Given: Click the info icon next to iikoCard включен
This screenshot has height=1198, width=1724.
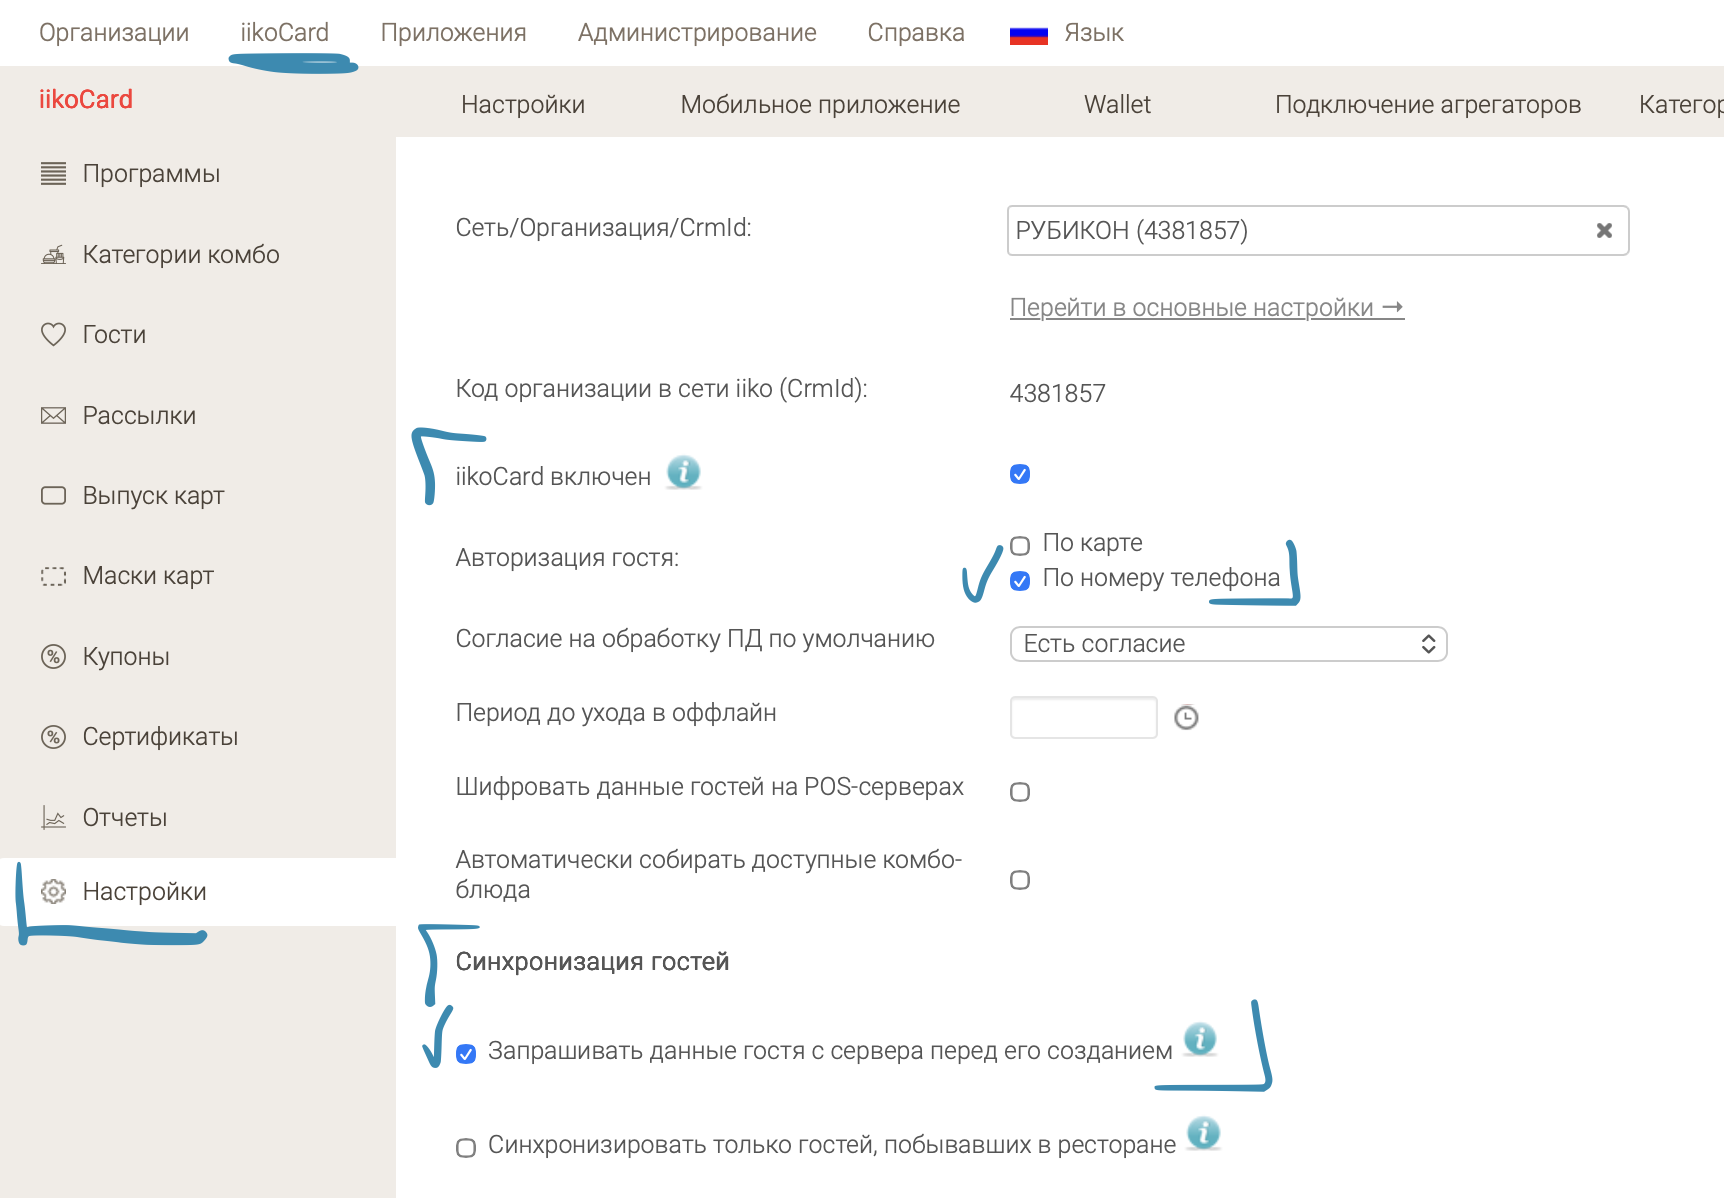Looking at the screenshot, I should pos(683,472).
